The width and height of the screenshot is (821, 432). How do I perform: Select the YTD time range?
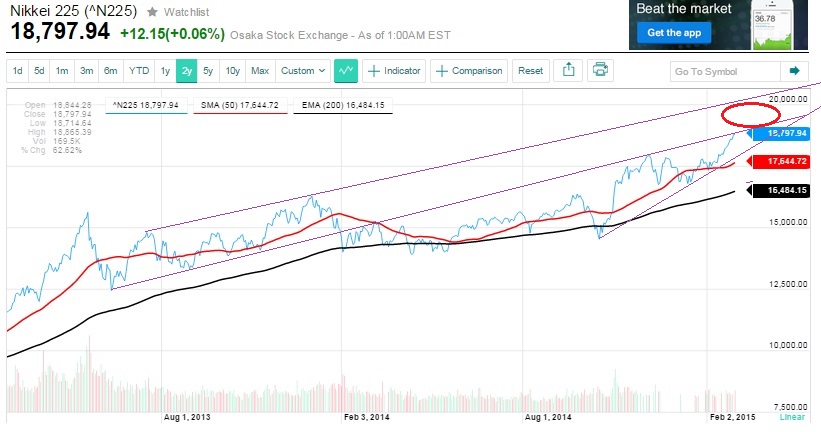139,71
